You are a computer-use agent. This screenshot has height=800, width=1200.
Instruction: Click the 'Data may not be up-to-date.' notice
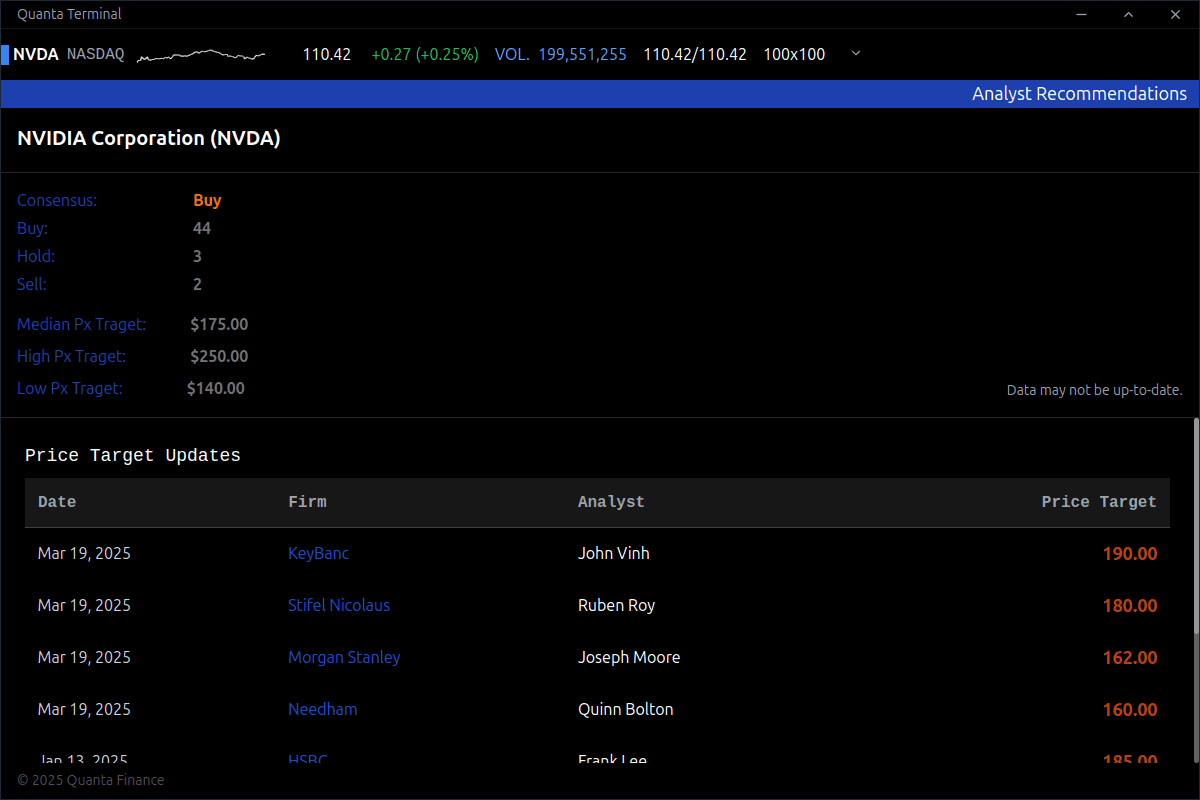click(x=1095, y=390)
